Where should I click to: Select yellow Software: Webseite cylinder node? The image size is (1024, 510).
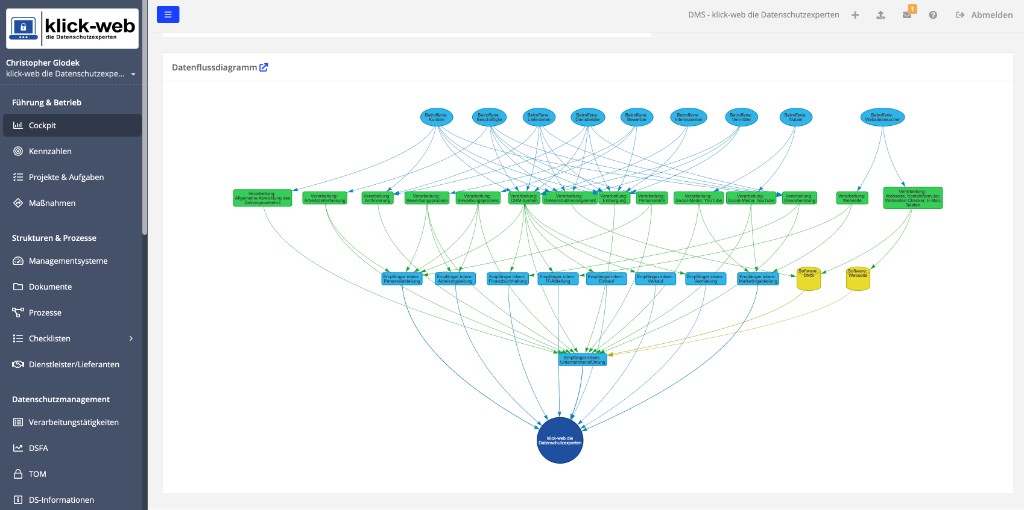pyautogui.click(x=857, y=279)
